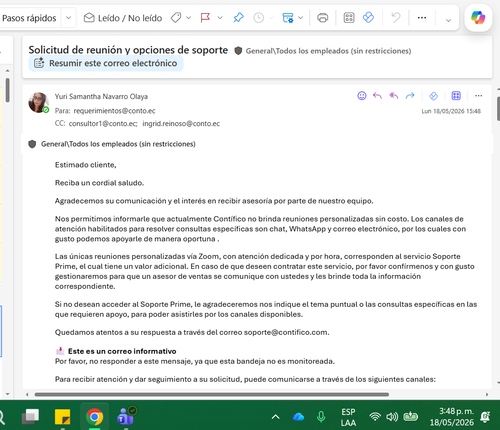Click sender name Yuri Samantha Navarro Olaya
This screenshot has width=500, height=430.
click(x=101, y=97)
